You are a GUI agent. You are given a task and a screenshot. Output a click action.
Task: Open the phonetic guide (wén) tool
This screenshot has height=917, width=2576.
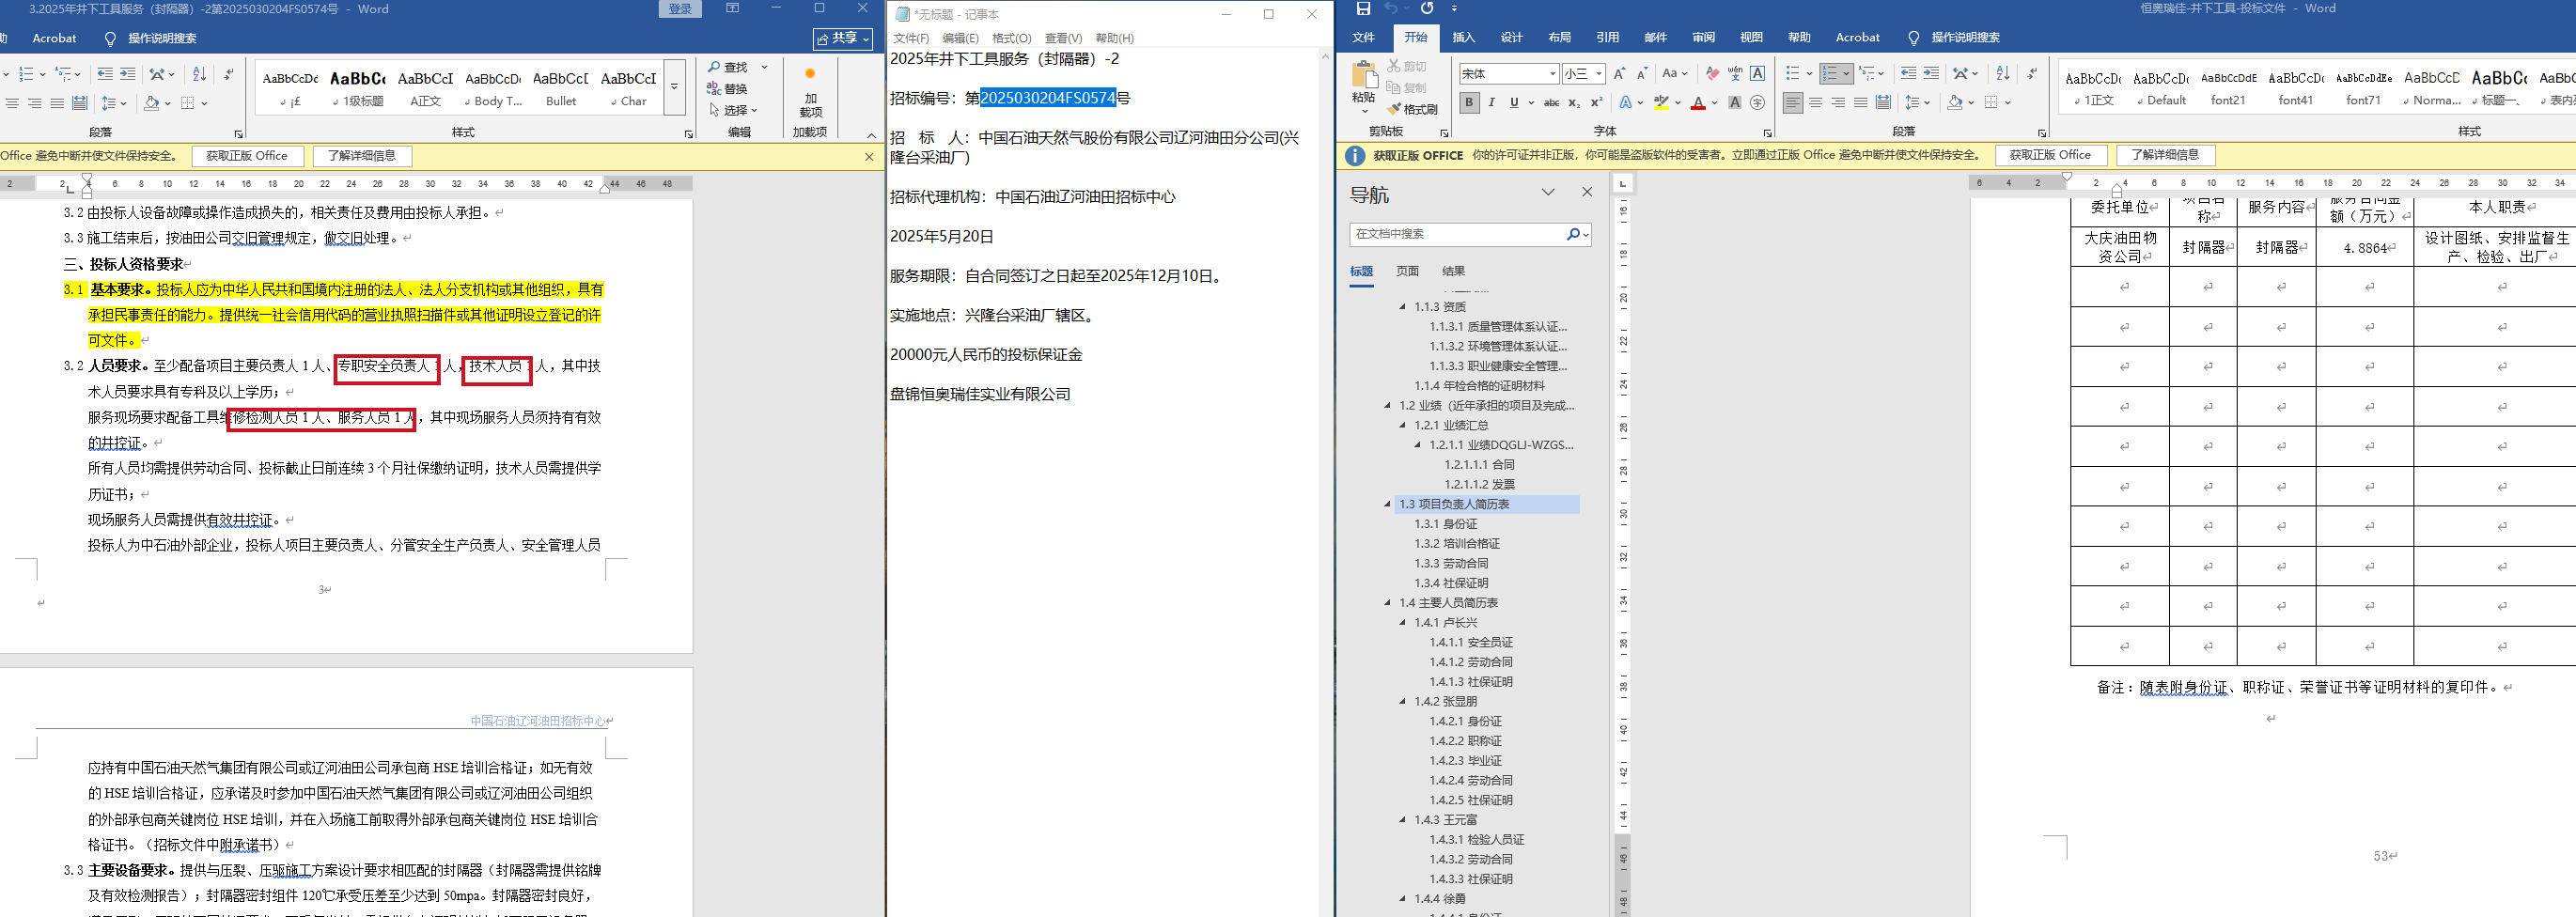(1735, 74)
